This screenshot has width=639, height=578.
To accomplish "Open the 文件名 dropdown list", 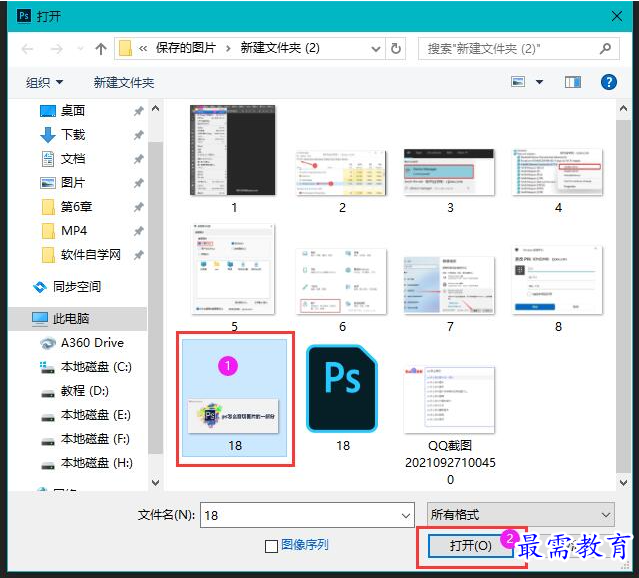I will (406, 515).
